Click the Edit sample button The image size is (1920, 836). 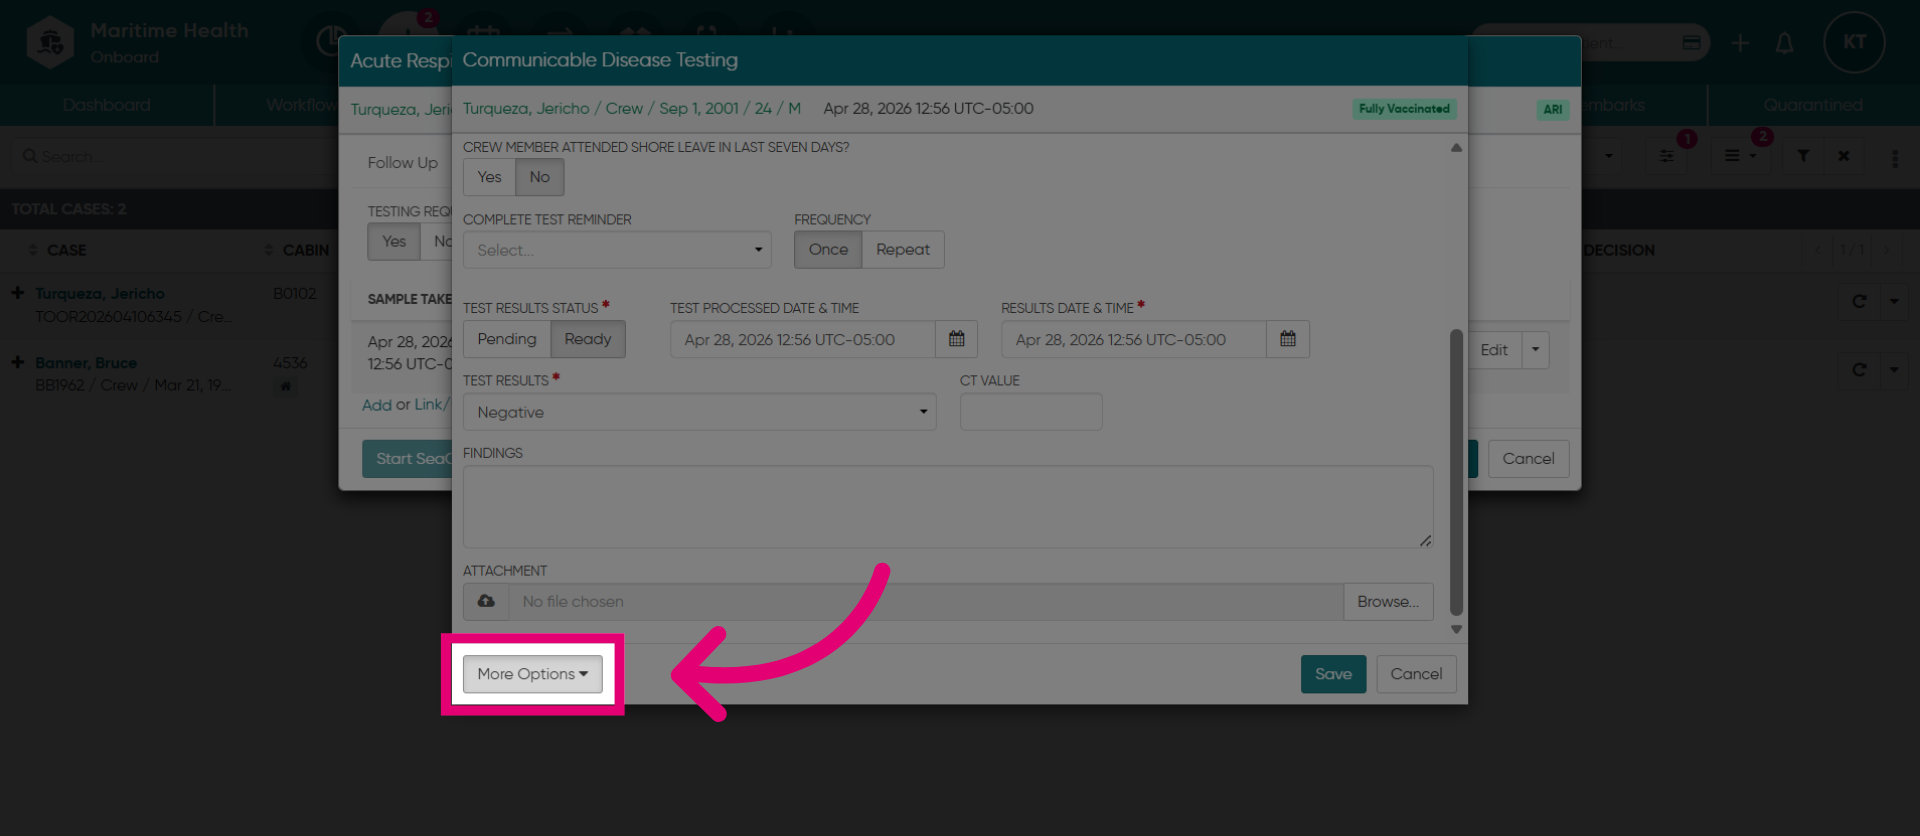coord(1494,350)
